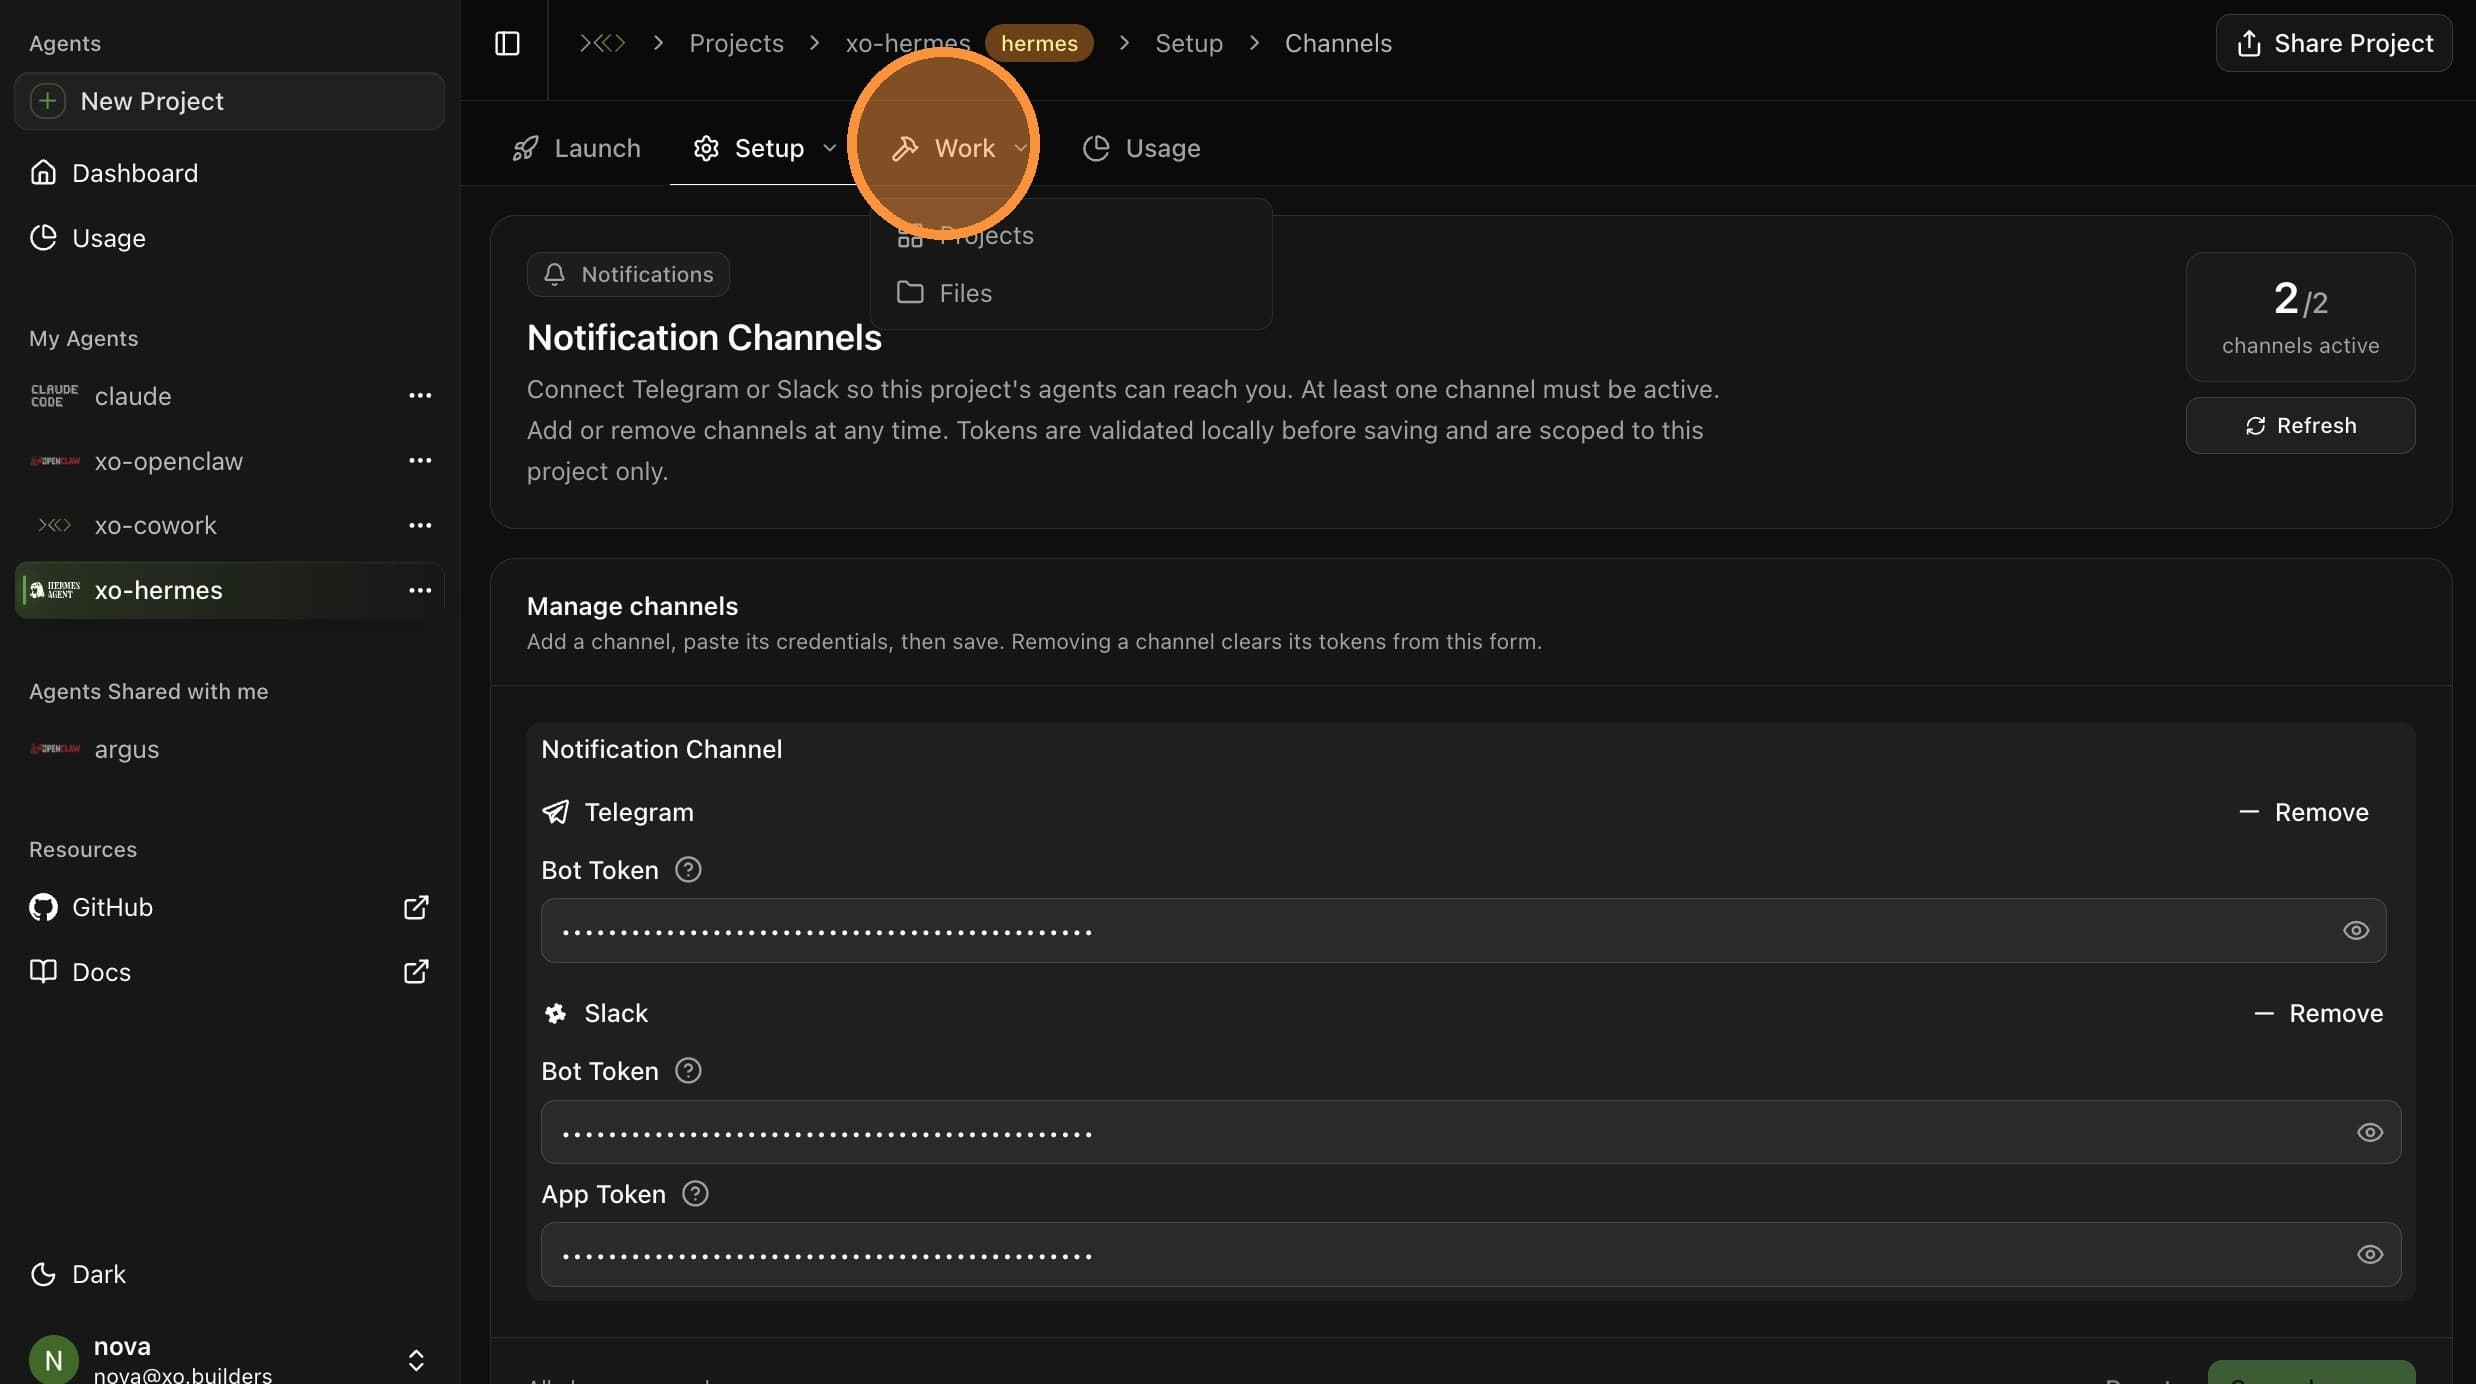Expand the nova account switcher
This screenshot has height=1384, width=2476.
(x=416, y=1360)
